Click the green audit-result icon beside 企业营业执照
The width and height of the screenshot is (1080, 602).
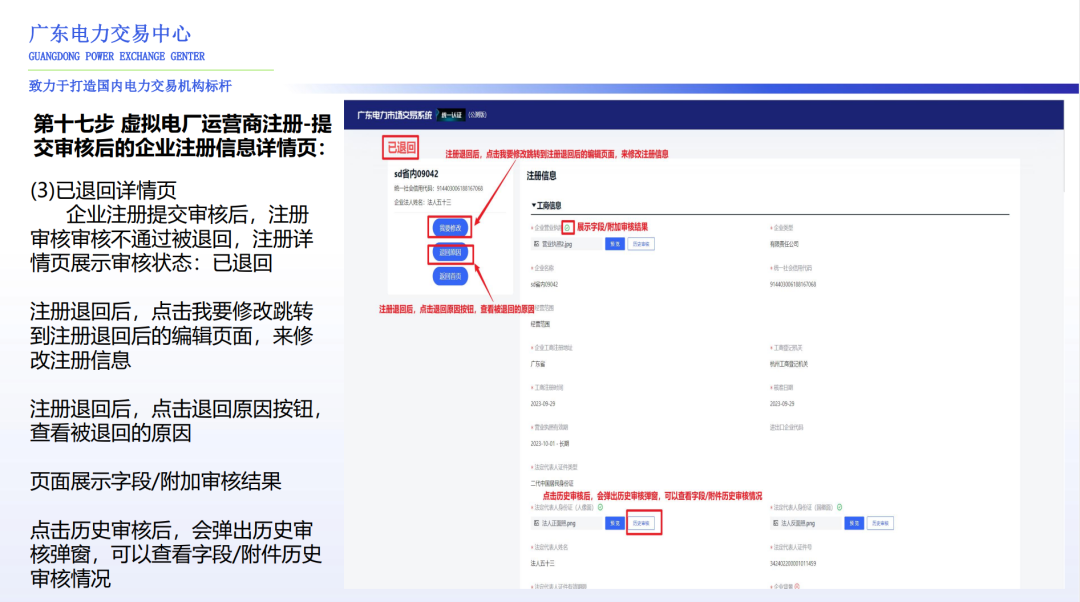[x=567, y=227]
